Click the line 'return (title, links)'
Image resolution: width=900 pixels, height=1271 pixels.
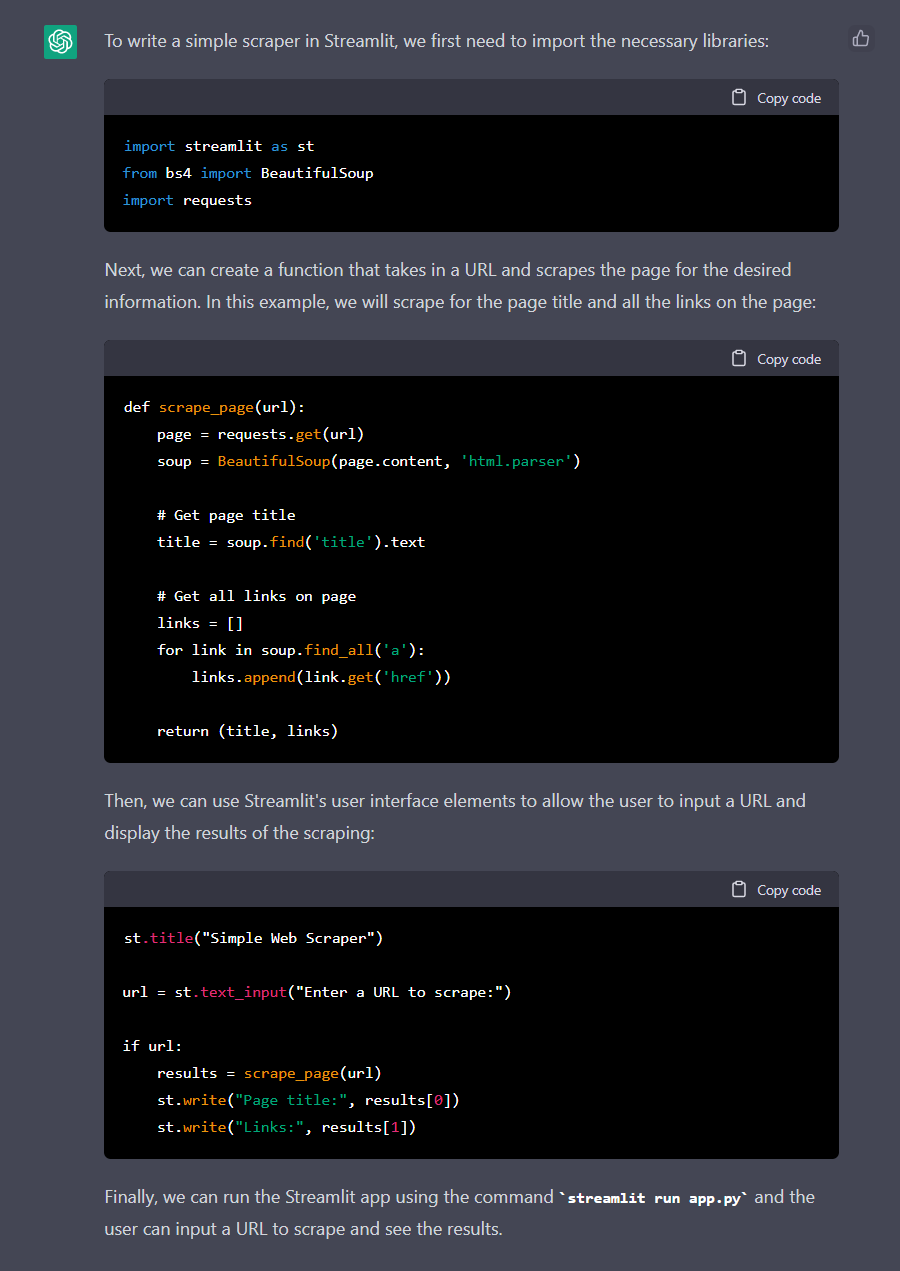point(248,731)
